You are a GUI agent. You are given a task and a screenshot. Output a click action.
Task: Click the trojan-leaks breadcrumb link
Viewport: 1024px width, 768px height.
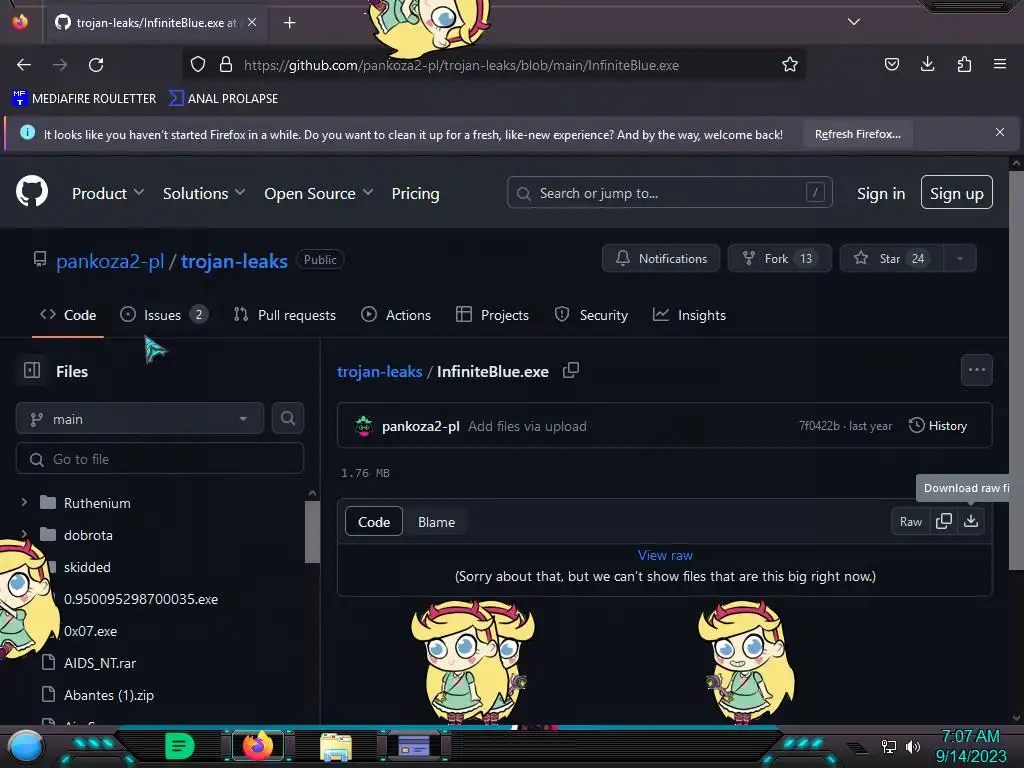point(379,371)
